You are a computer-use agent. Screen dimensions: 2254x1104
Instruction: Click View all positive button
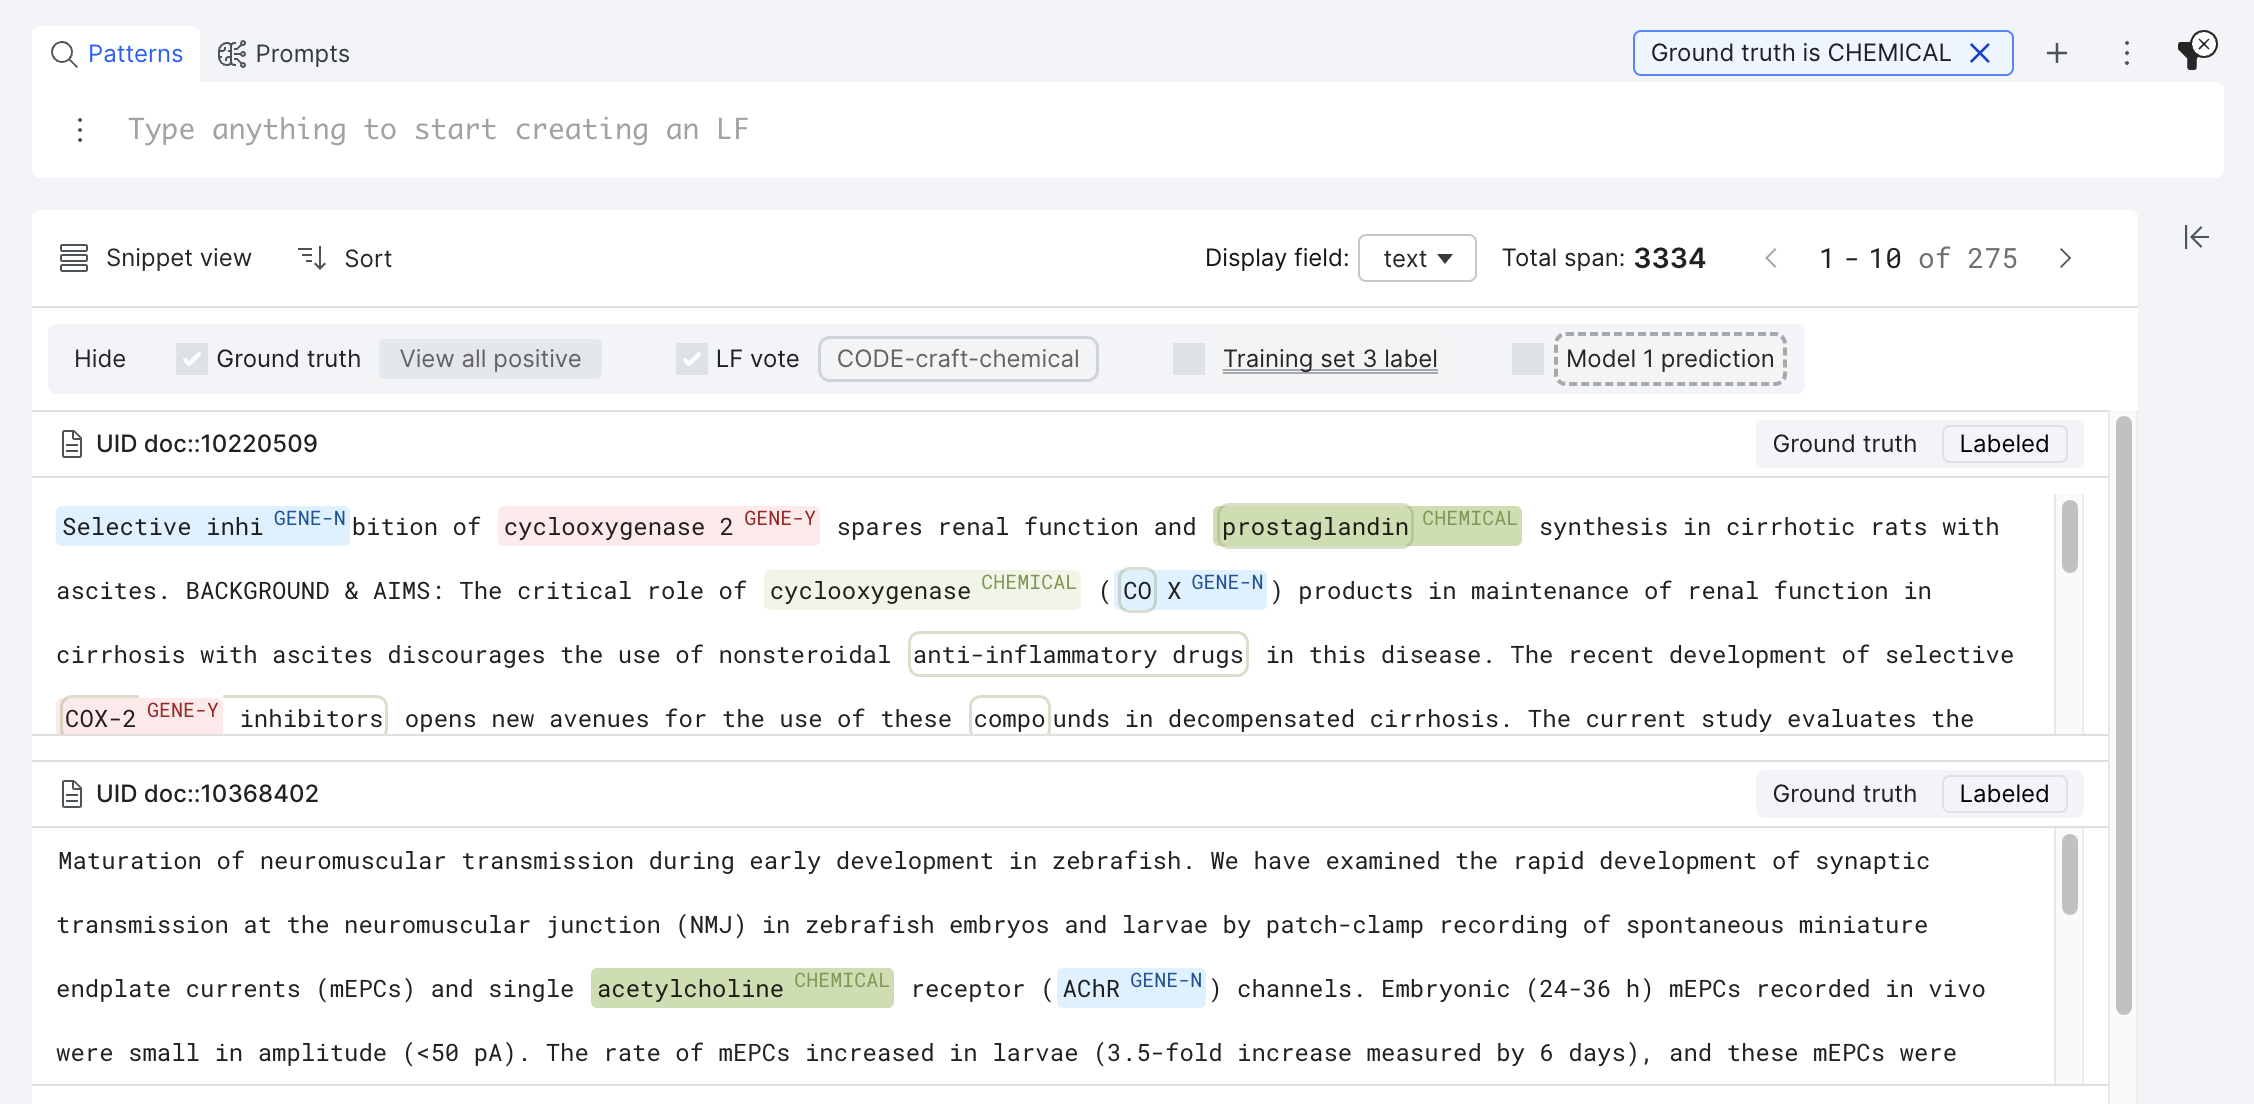coord(490,359)
